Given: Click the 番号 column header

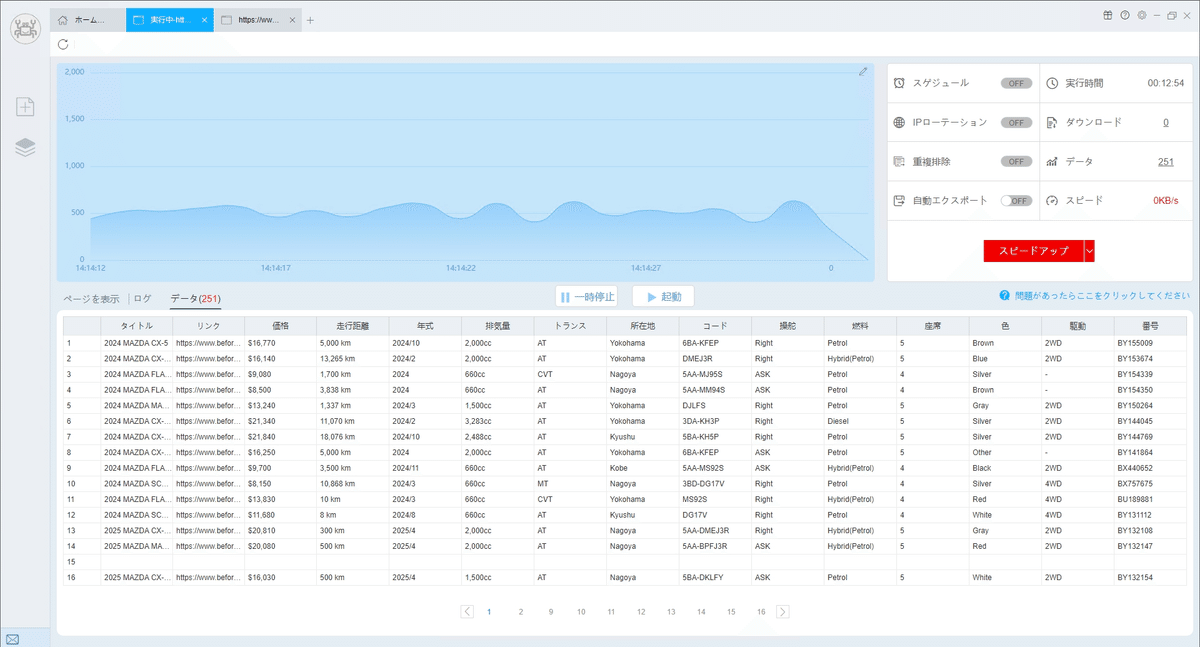Looking at the screenshot, I should click(1150, 326).
